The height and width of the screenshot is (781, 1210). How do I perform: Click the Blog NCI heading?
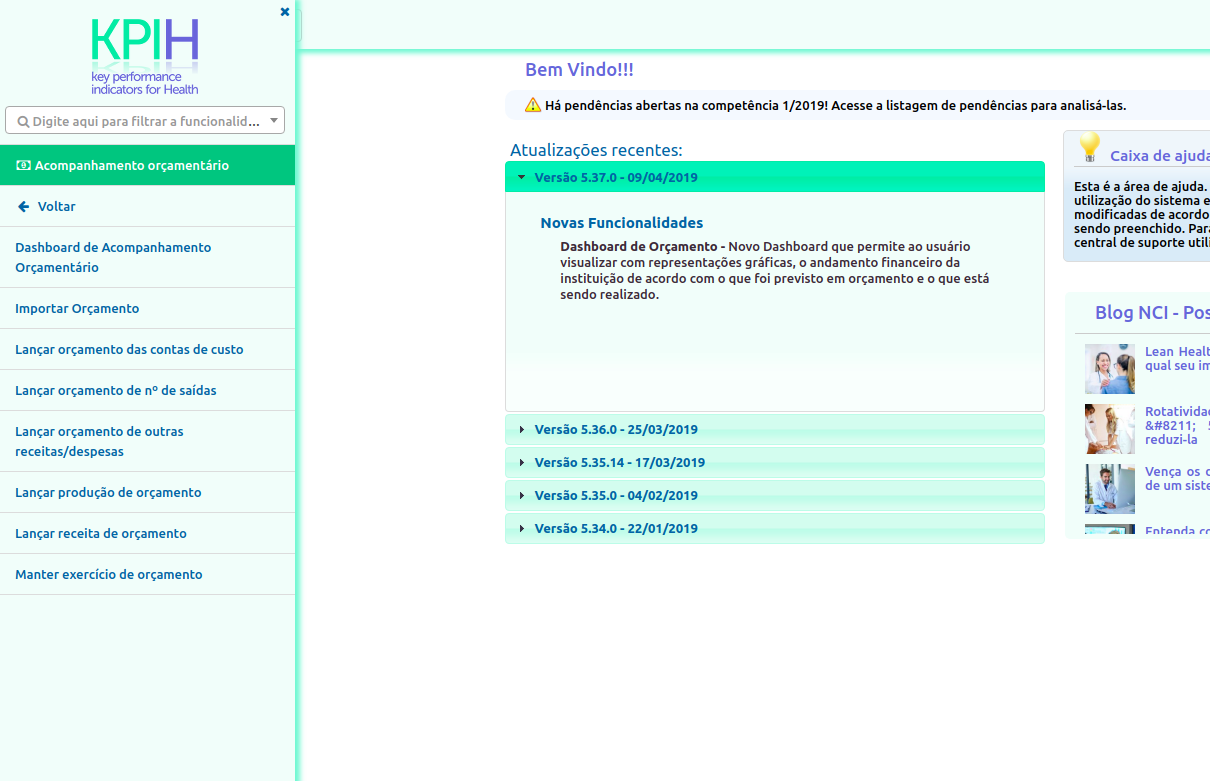coord(1152,313)
